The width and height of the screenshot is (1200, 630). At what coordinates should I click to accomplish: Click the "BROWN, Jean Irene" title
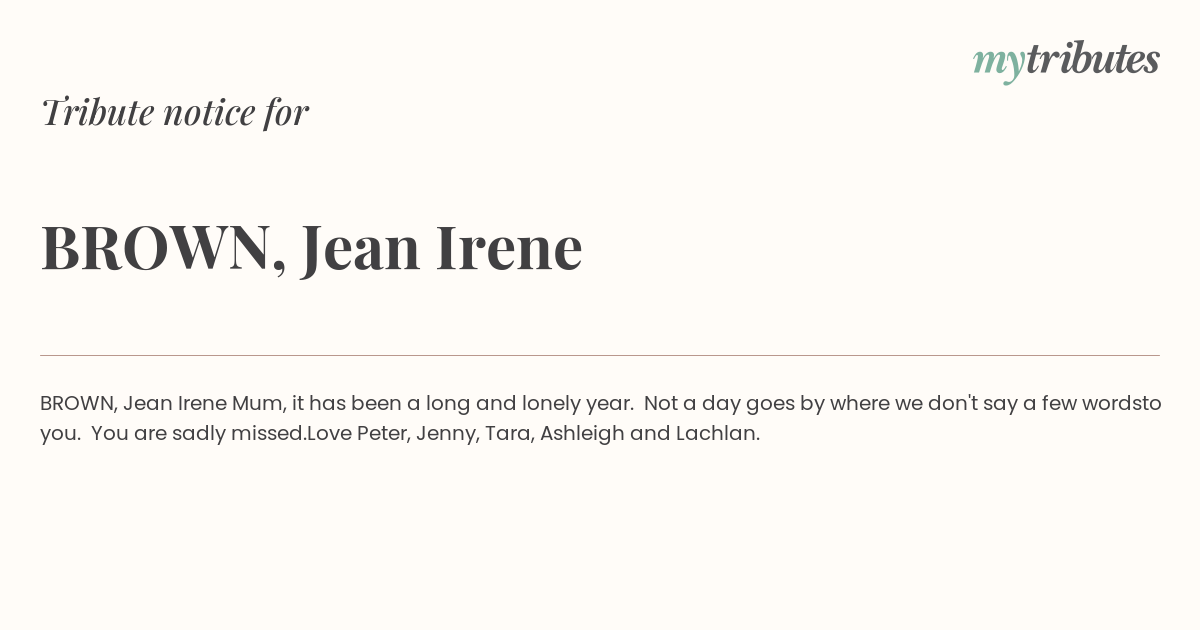click(x=311, y=248)
